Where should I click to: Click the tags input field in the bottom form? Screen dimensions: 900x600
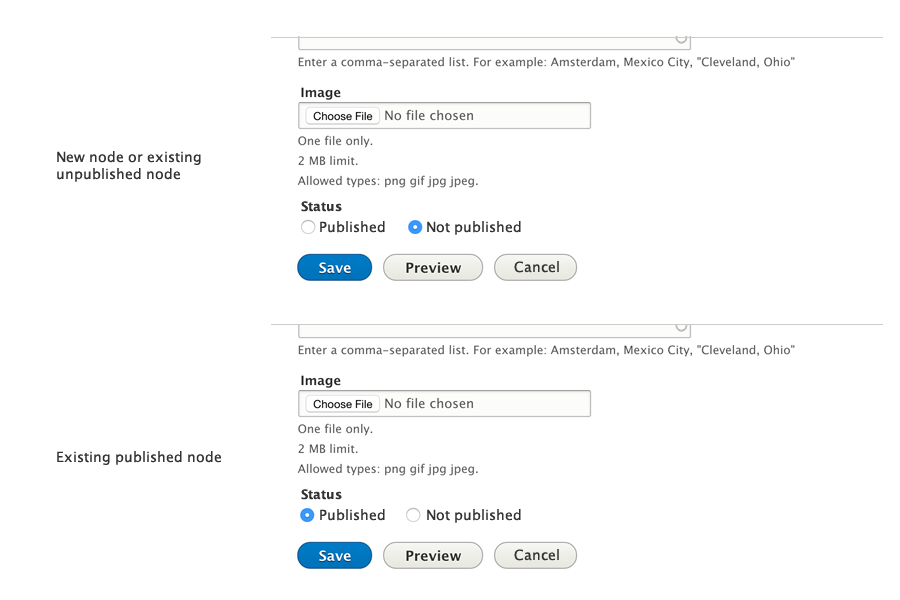[480, 327]
